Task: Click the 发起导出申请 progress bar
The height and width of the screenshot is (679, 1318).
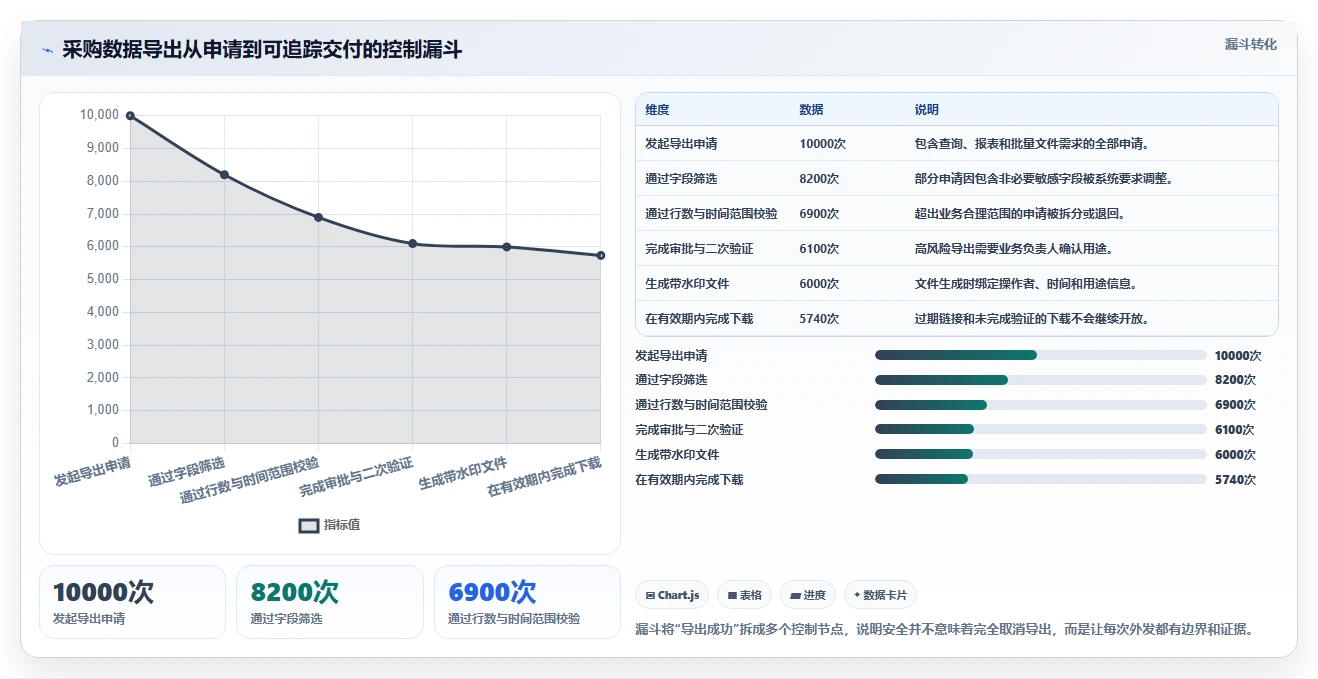Action: pyautogui.click(x=1040, y=355)
